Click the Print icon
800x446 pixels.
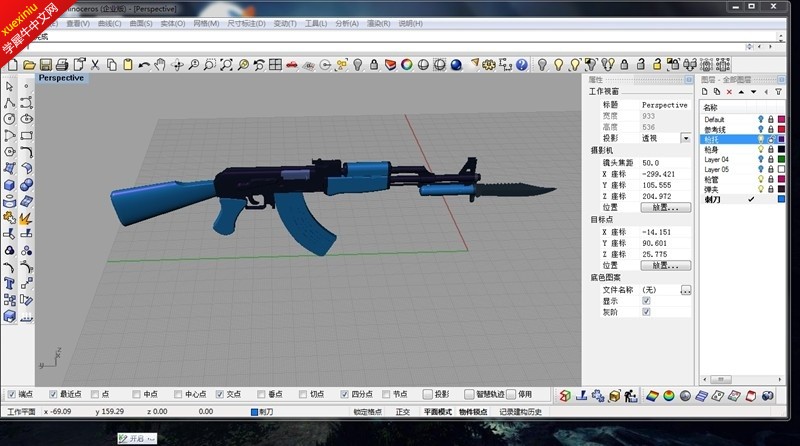pos(62,65)
